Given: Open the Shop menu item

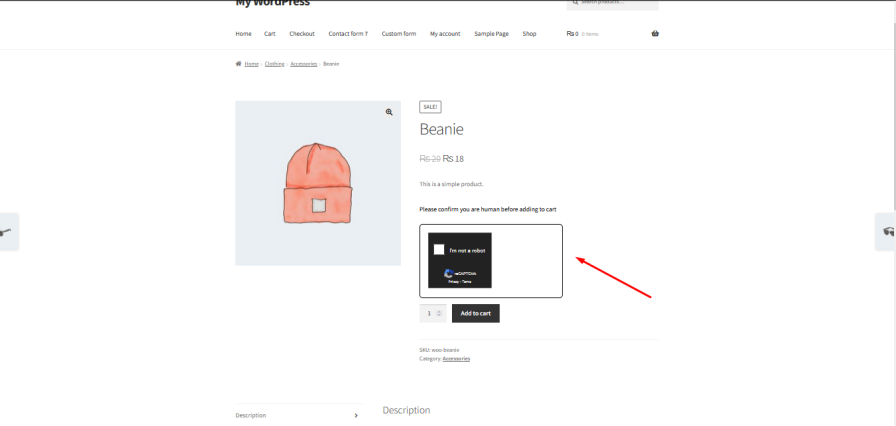Looking at the screenshot, I should (x=529, y=34).
